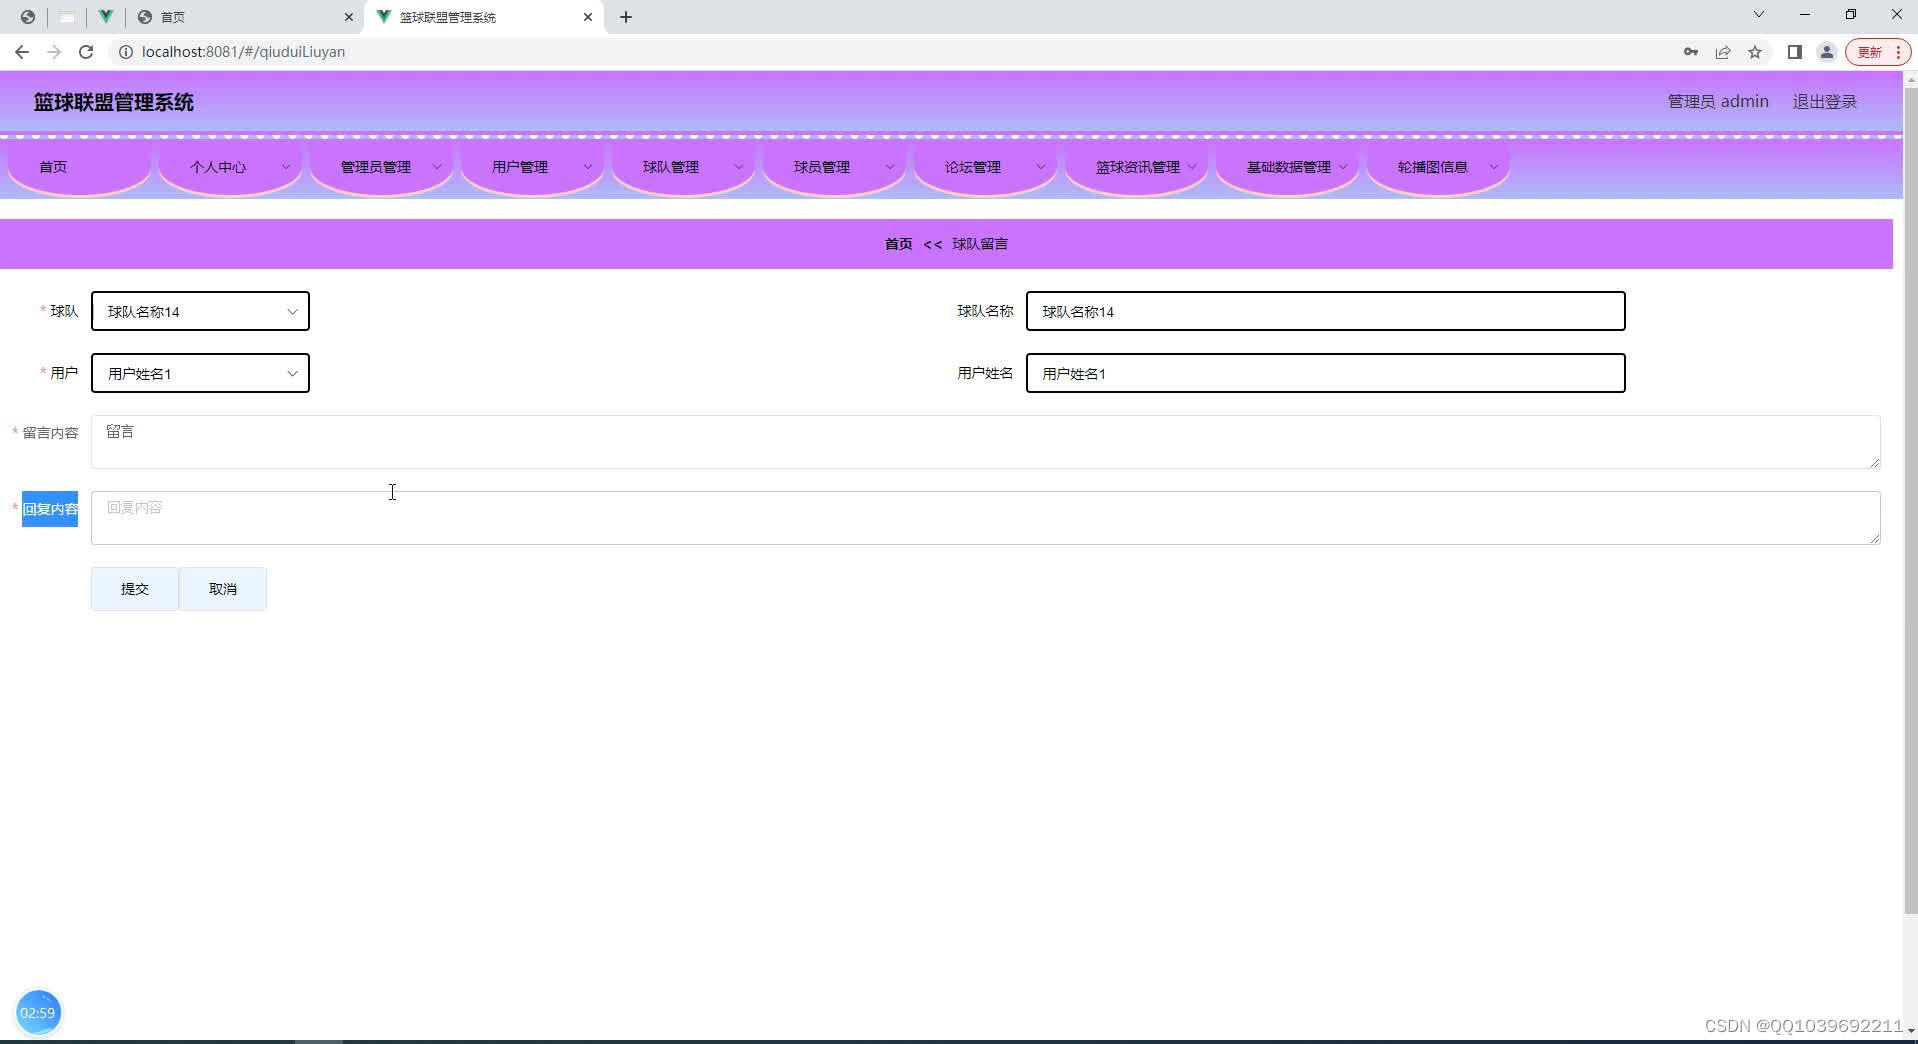Go back using browser back arrow
This screenshot has width=1918, height=1044.
coord(22,52)
